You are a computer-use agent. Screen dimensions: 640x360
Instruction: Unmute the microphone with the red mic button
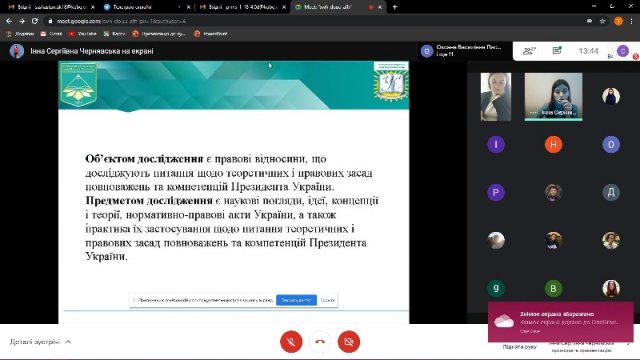click(291, 341)
